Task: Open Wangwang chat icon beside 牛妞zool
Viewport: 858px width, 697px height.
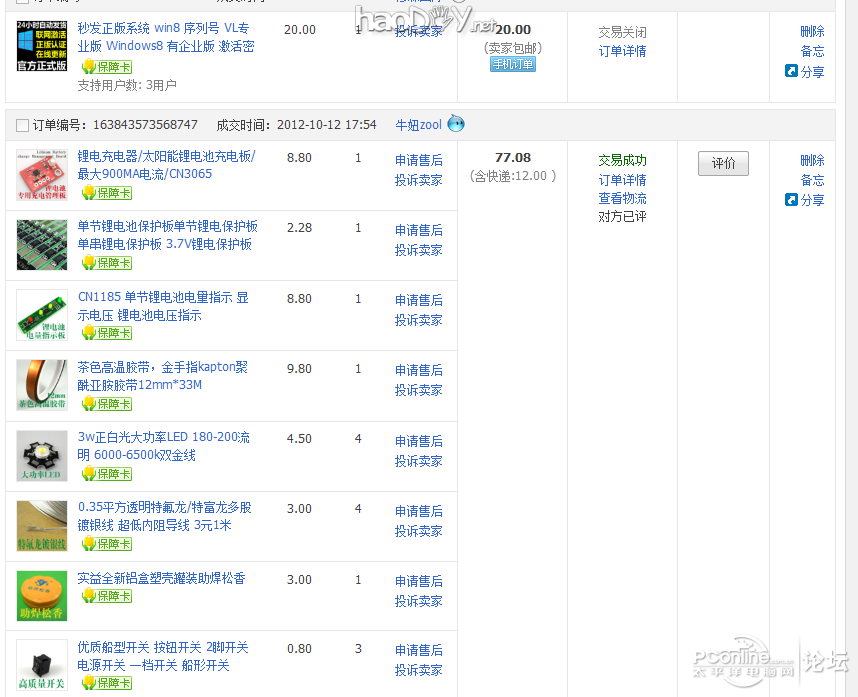Action: (x=456, y=124)
